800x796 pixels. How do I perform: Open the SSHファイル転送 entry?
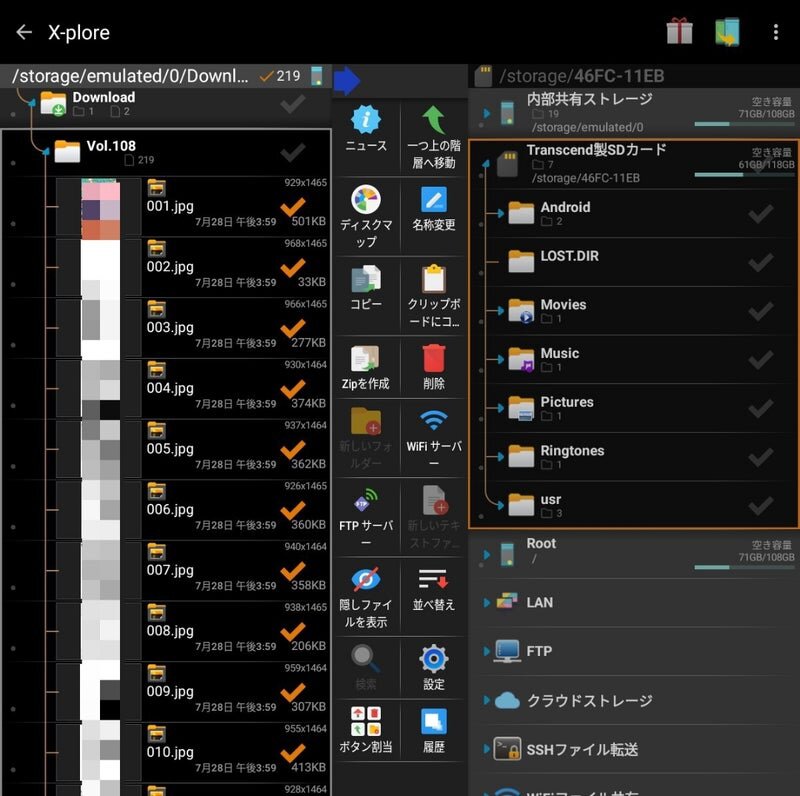633,750
